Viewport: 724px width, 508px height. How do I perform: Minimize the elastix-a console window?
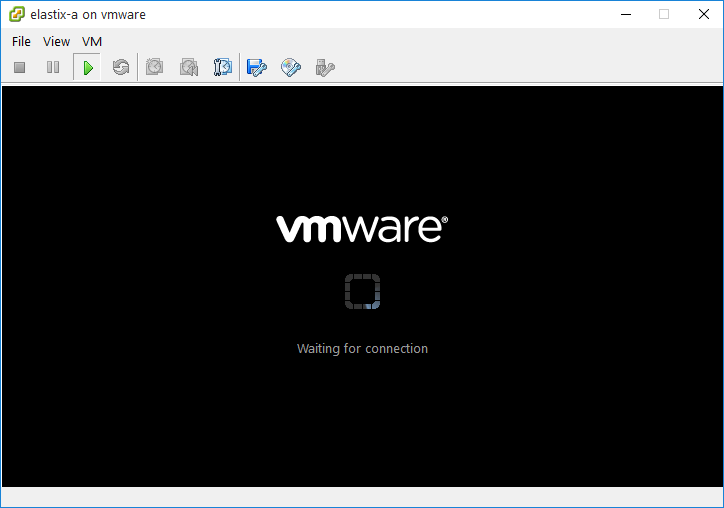[x=626, y=14]
